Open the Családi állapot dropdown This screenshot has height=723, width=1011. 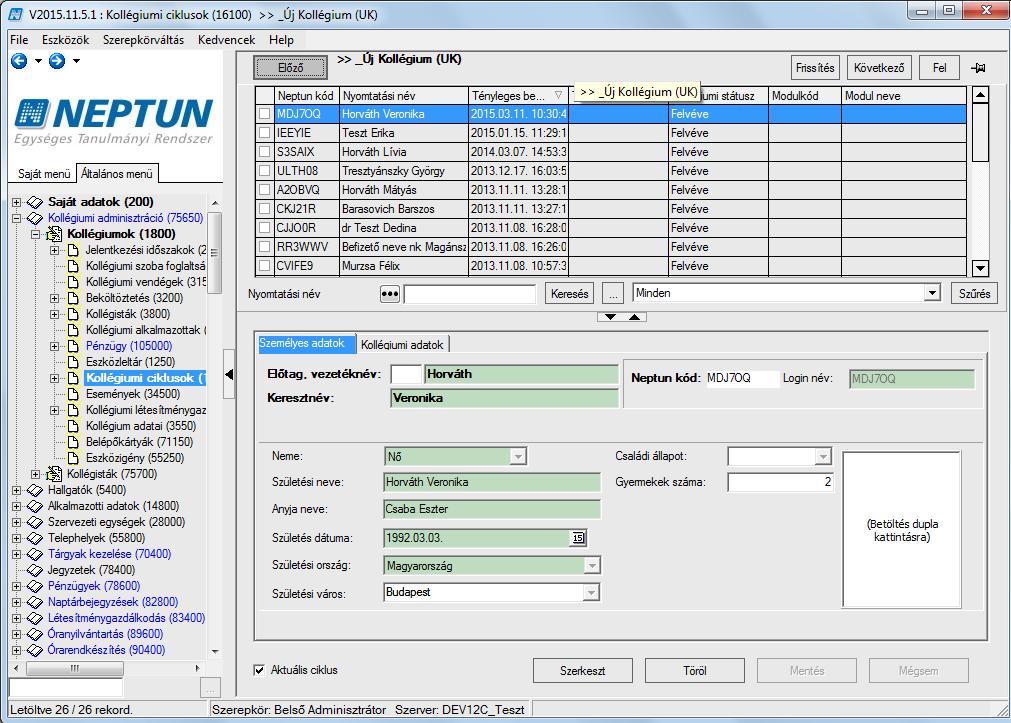pos(823,457)
